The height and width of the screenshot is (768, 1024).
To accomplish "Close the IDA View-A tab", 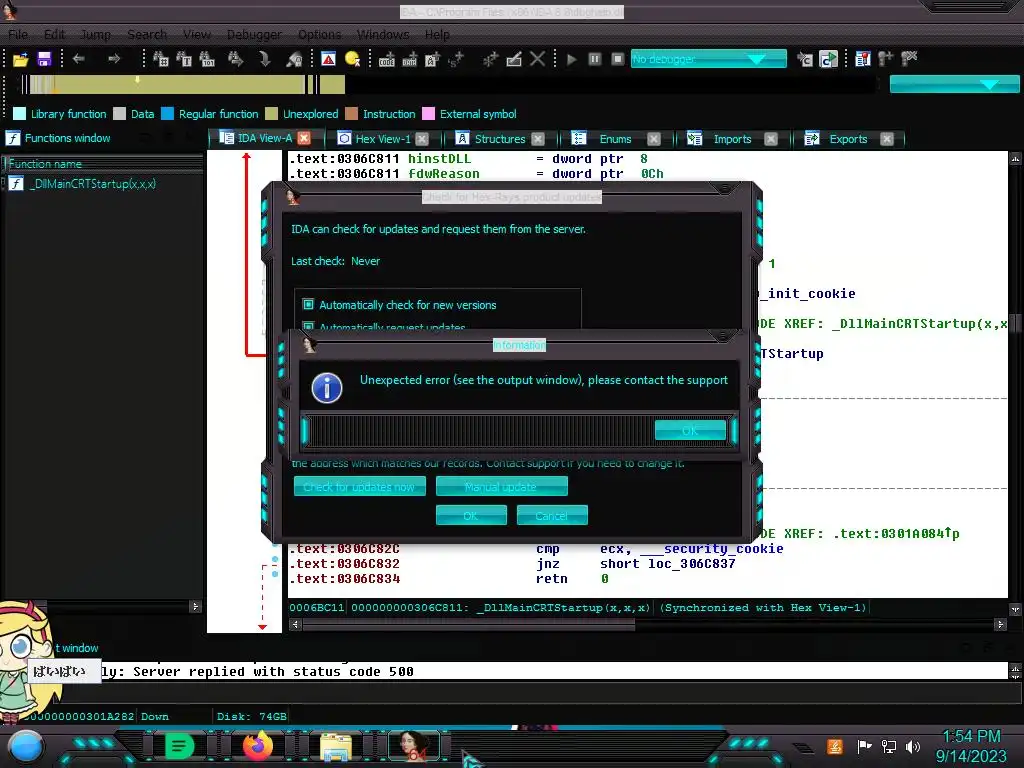I will [304, 138].
